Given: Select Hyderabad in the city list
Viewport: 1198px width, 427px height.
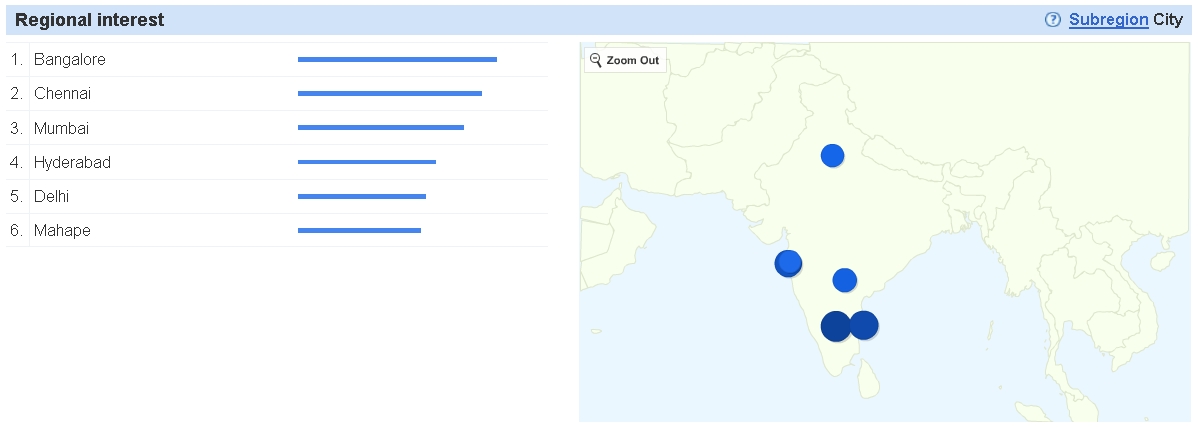Looking at the screenshot, I should 72,162.
